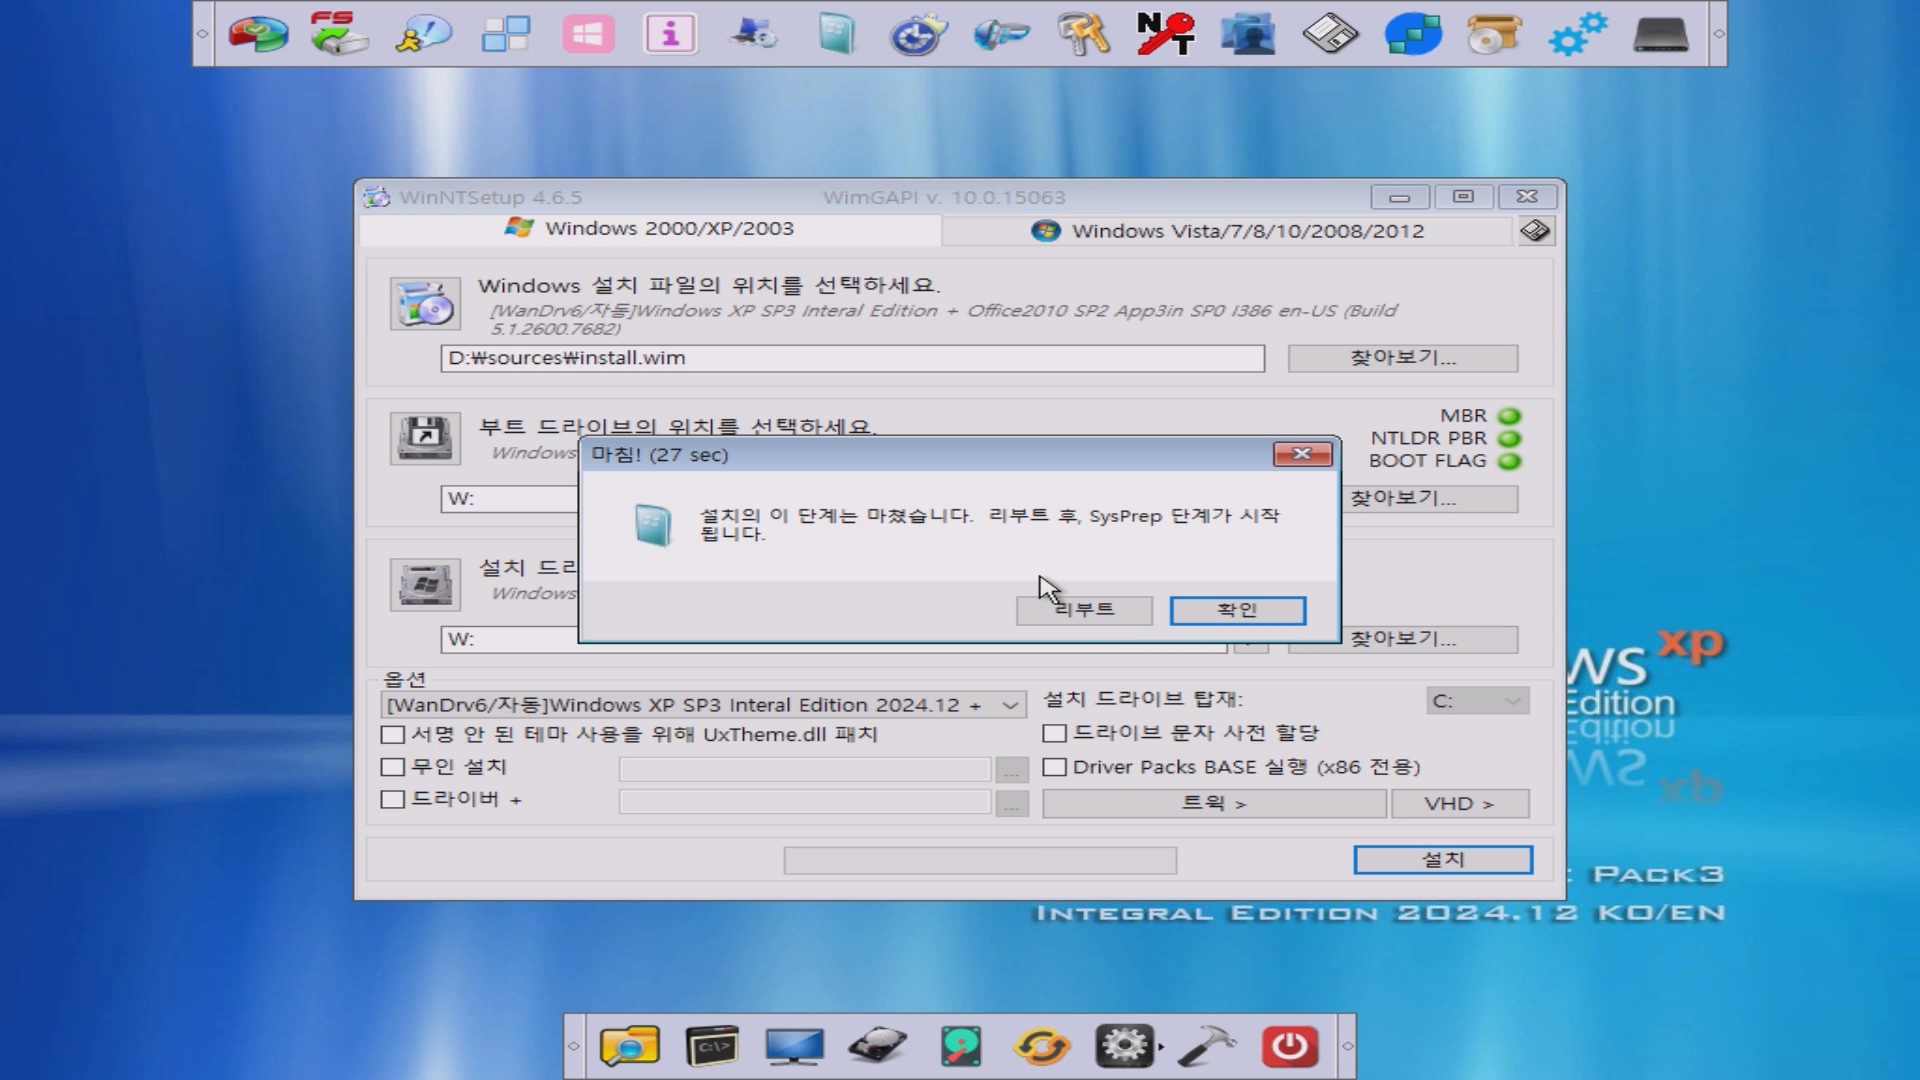The height and width of the screenshot is (1080, 1920).
Task: Open the purple info icon in top dock
Action: point(670,34)
